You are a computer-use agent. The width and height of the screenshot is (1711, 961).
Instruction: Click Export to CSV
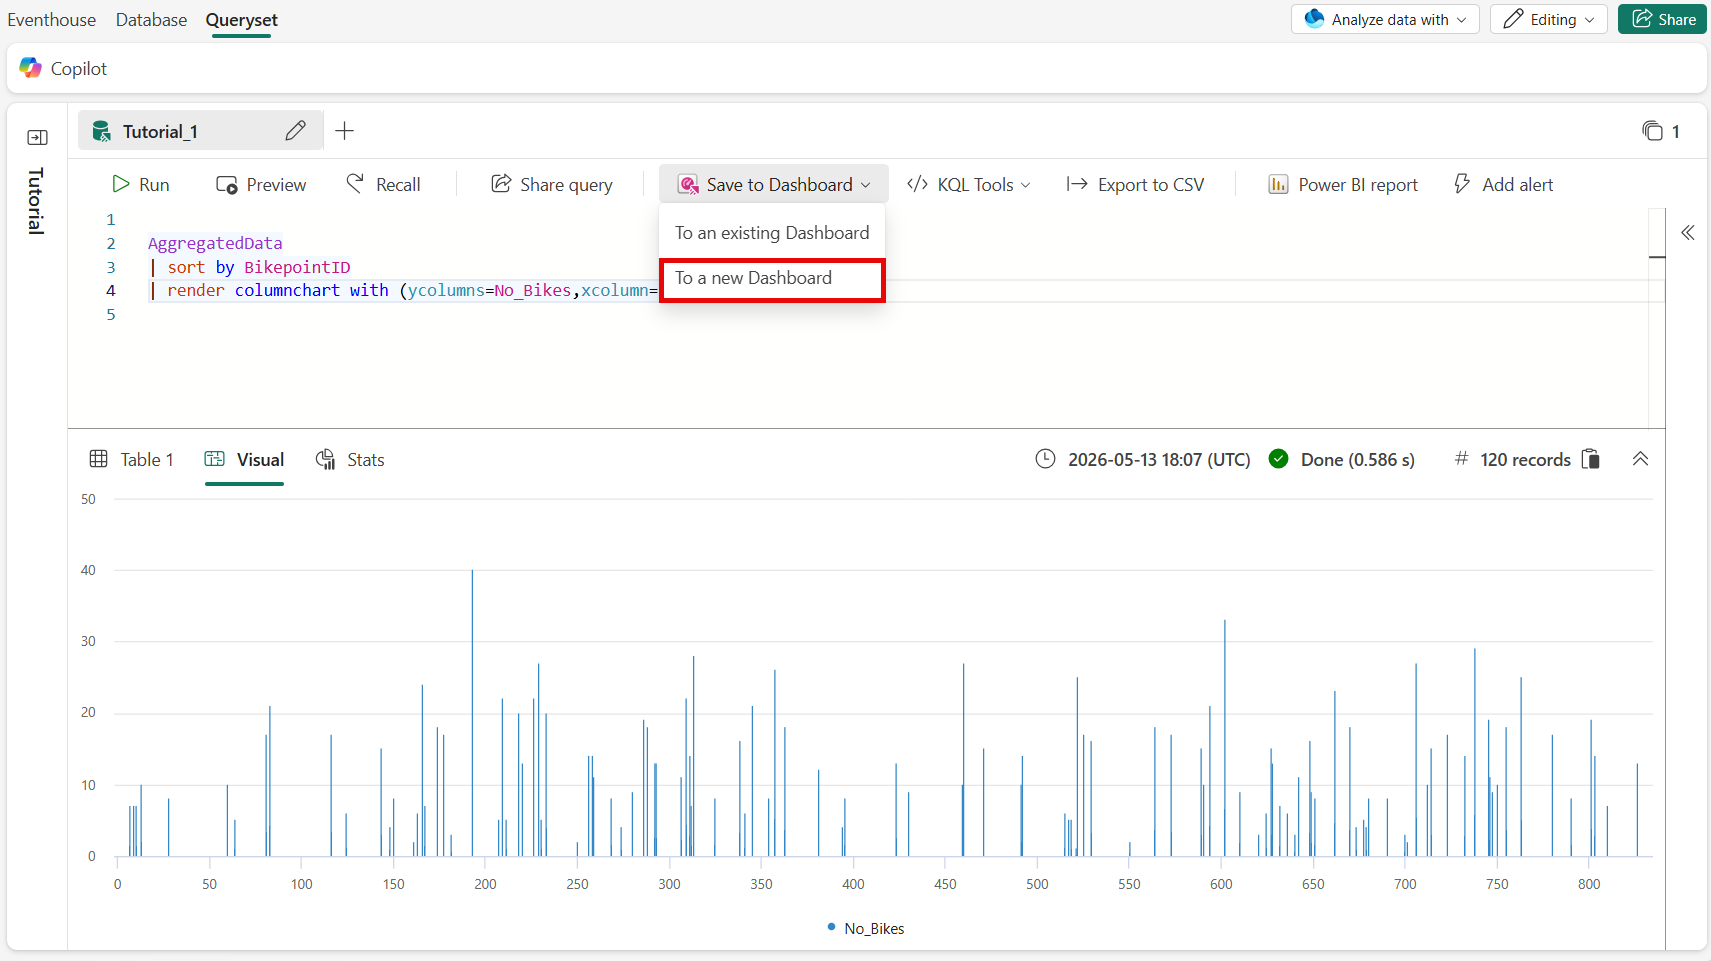coord(1135,185)
